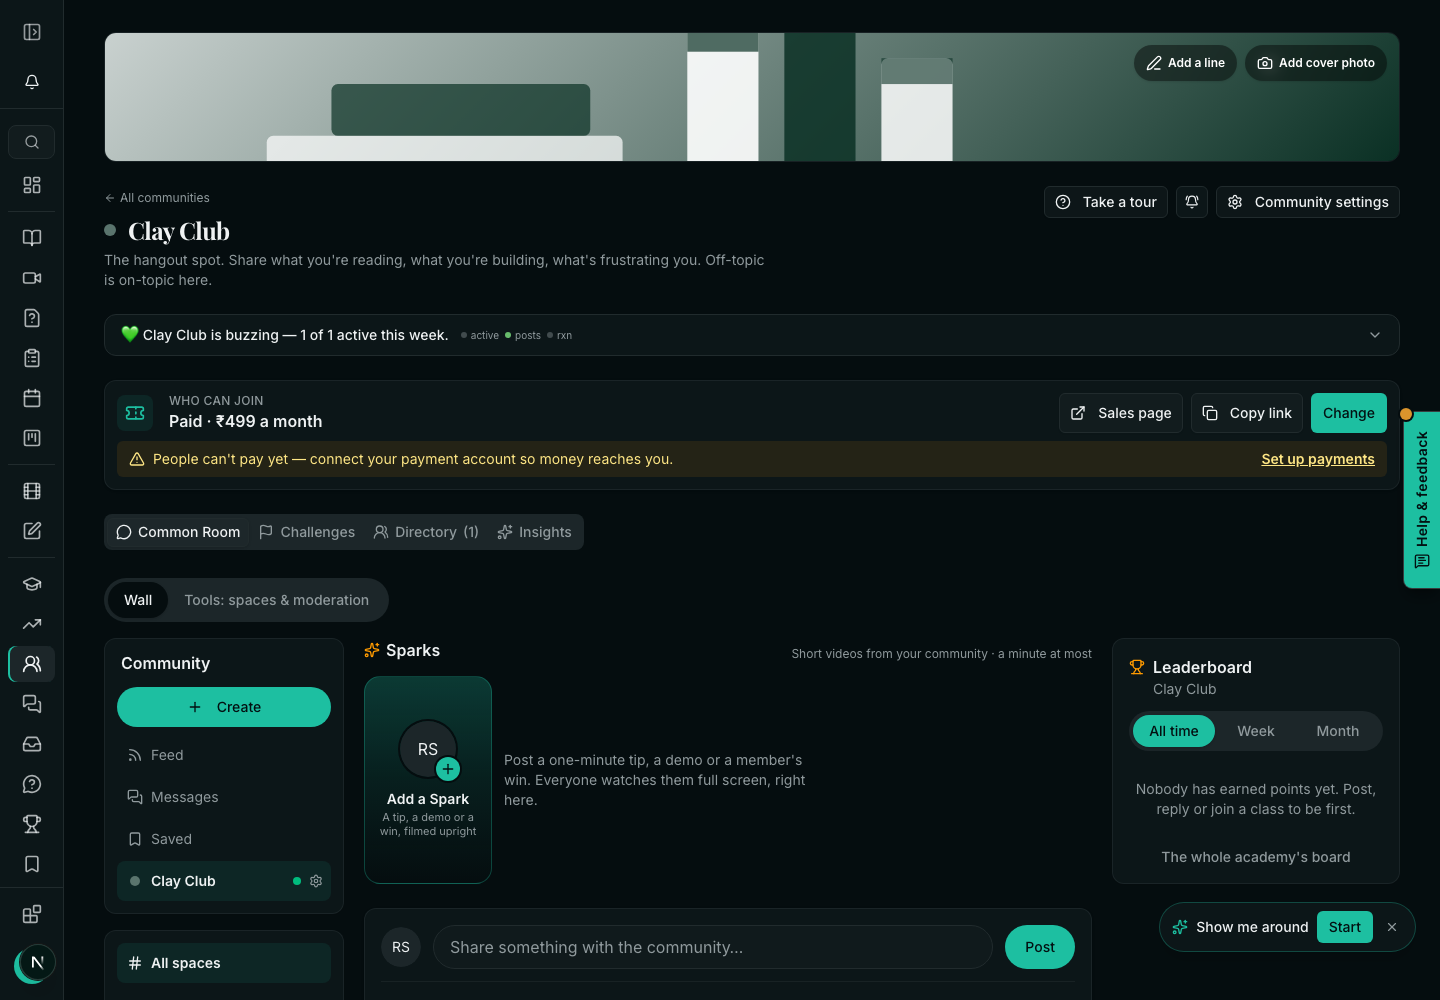Open the add-apps grid-plus icon
The width and height of the screenshot is (1440, 1000).
coord(32,914)
